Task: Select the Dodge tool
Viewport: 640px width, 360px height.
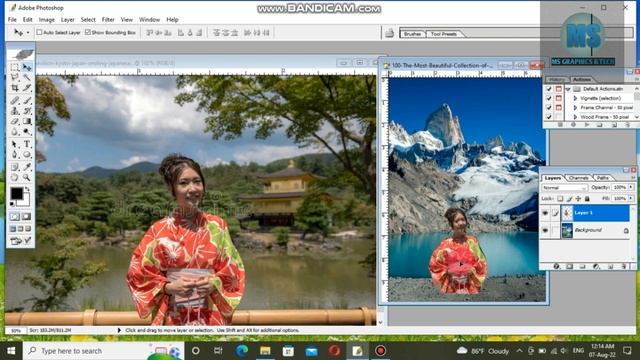Action: click(27, 132)
